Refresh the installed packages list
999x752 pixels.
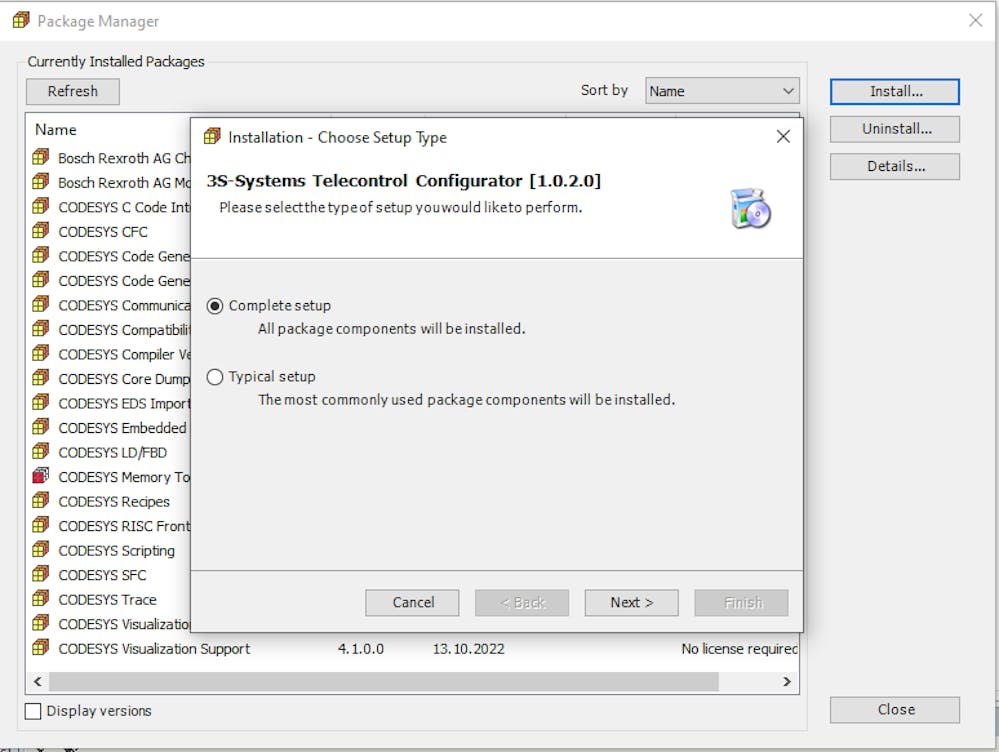(73, 91)
